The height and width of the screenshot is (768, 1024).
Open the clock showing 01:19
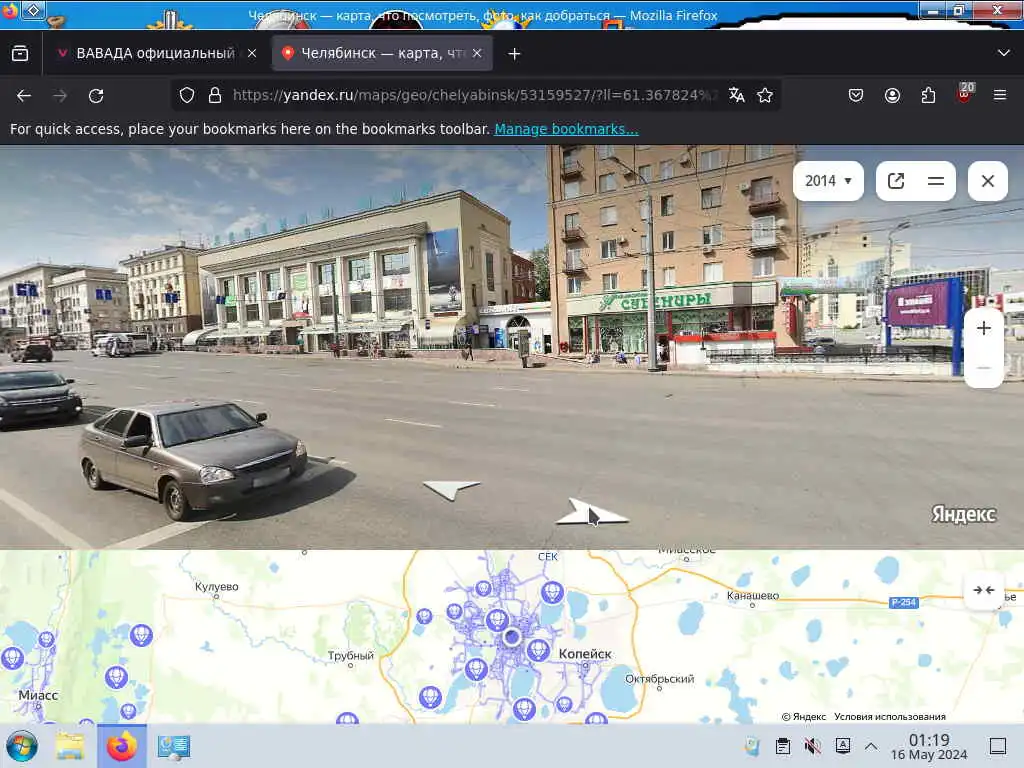click(929, 746)
